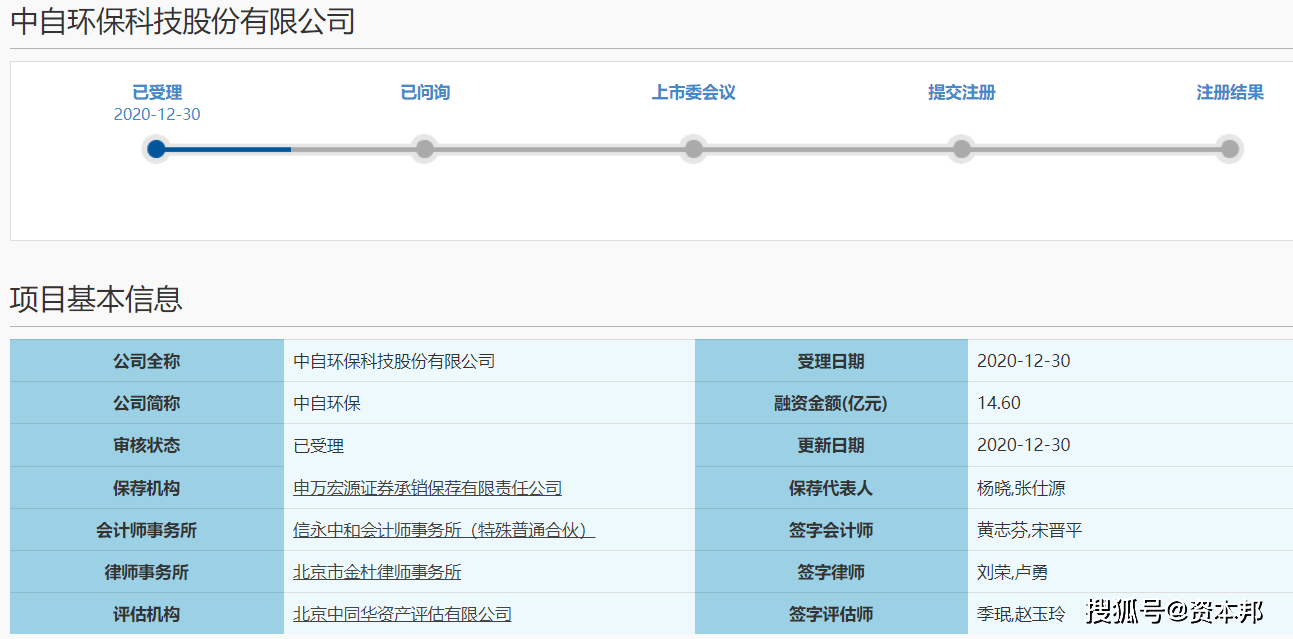The width and height of the screenshot is (1293, 639).
Task: Click the 签字评估师 label cell
Action: (831, 613)
